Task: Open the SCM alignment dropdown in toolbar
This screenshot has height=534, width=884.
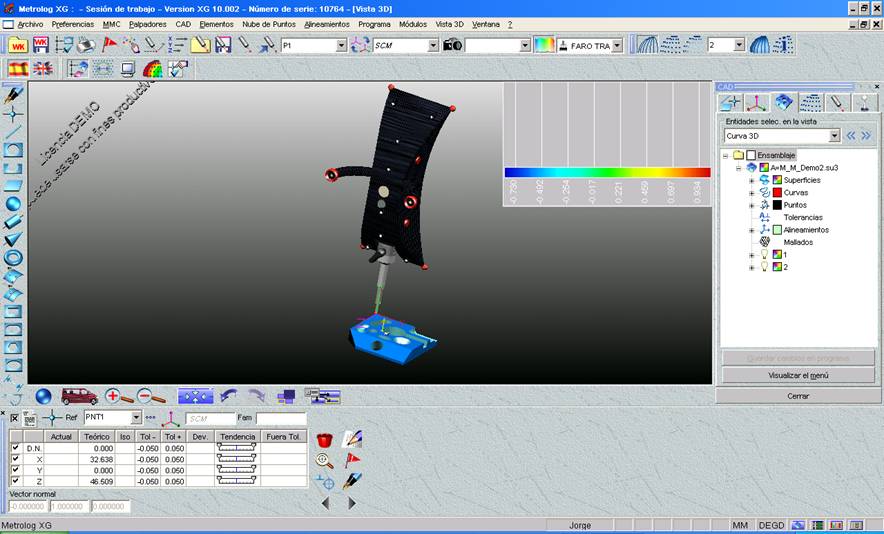Action: coord(433,46)
